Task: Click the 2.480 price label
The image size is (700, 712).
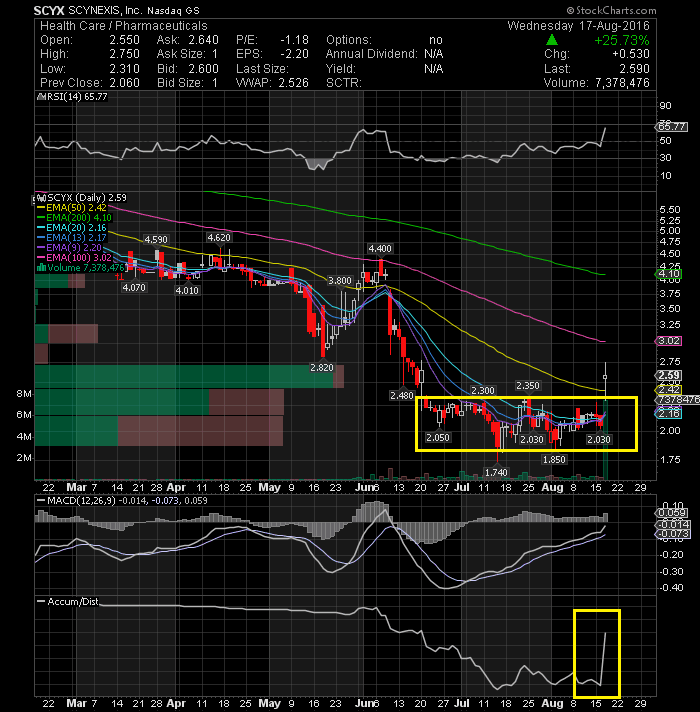Action: point(402,396)
